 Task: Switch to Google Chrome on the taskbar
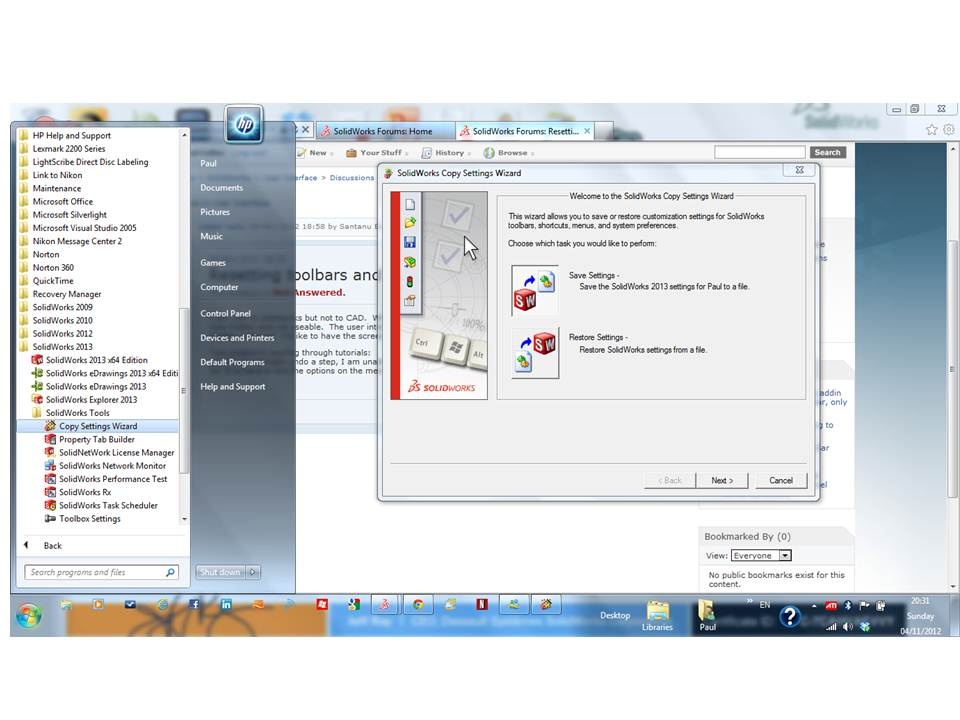[x=418, y=605]
